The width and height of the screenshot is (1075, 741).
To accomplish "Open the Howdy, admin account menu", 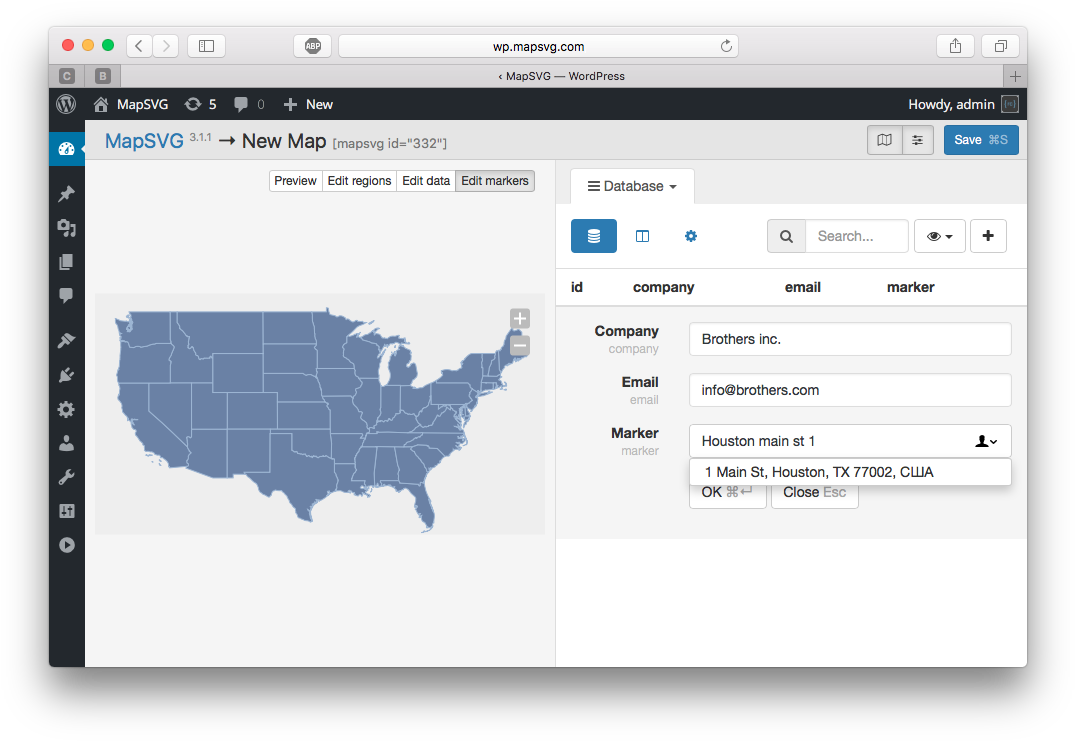I will pos(963,104).
